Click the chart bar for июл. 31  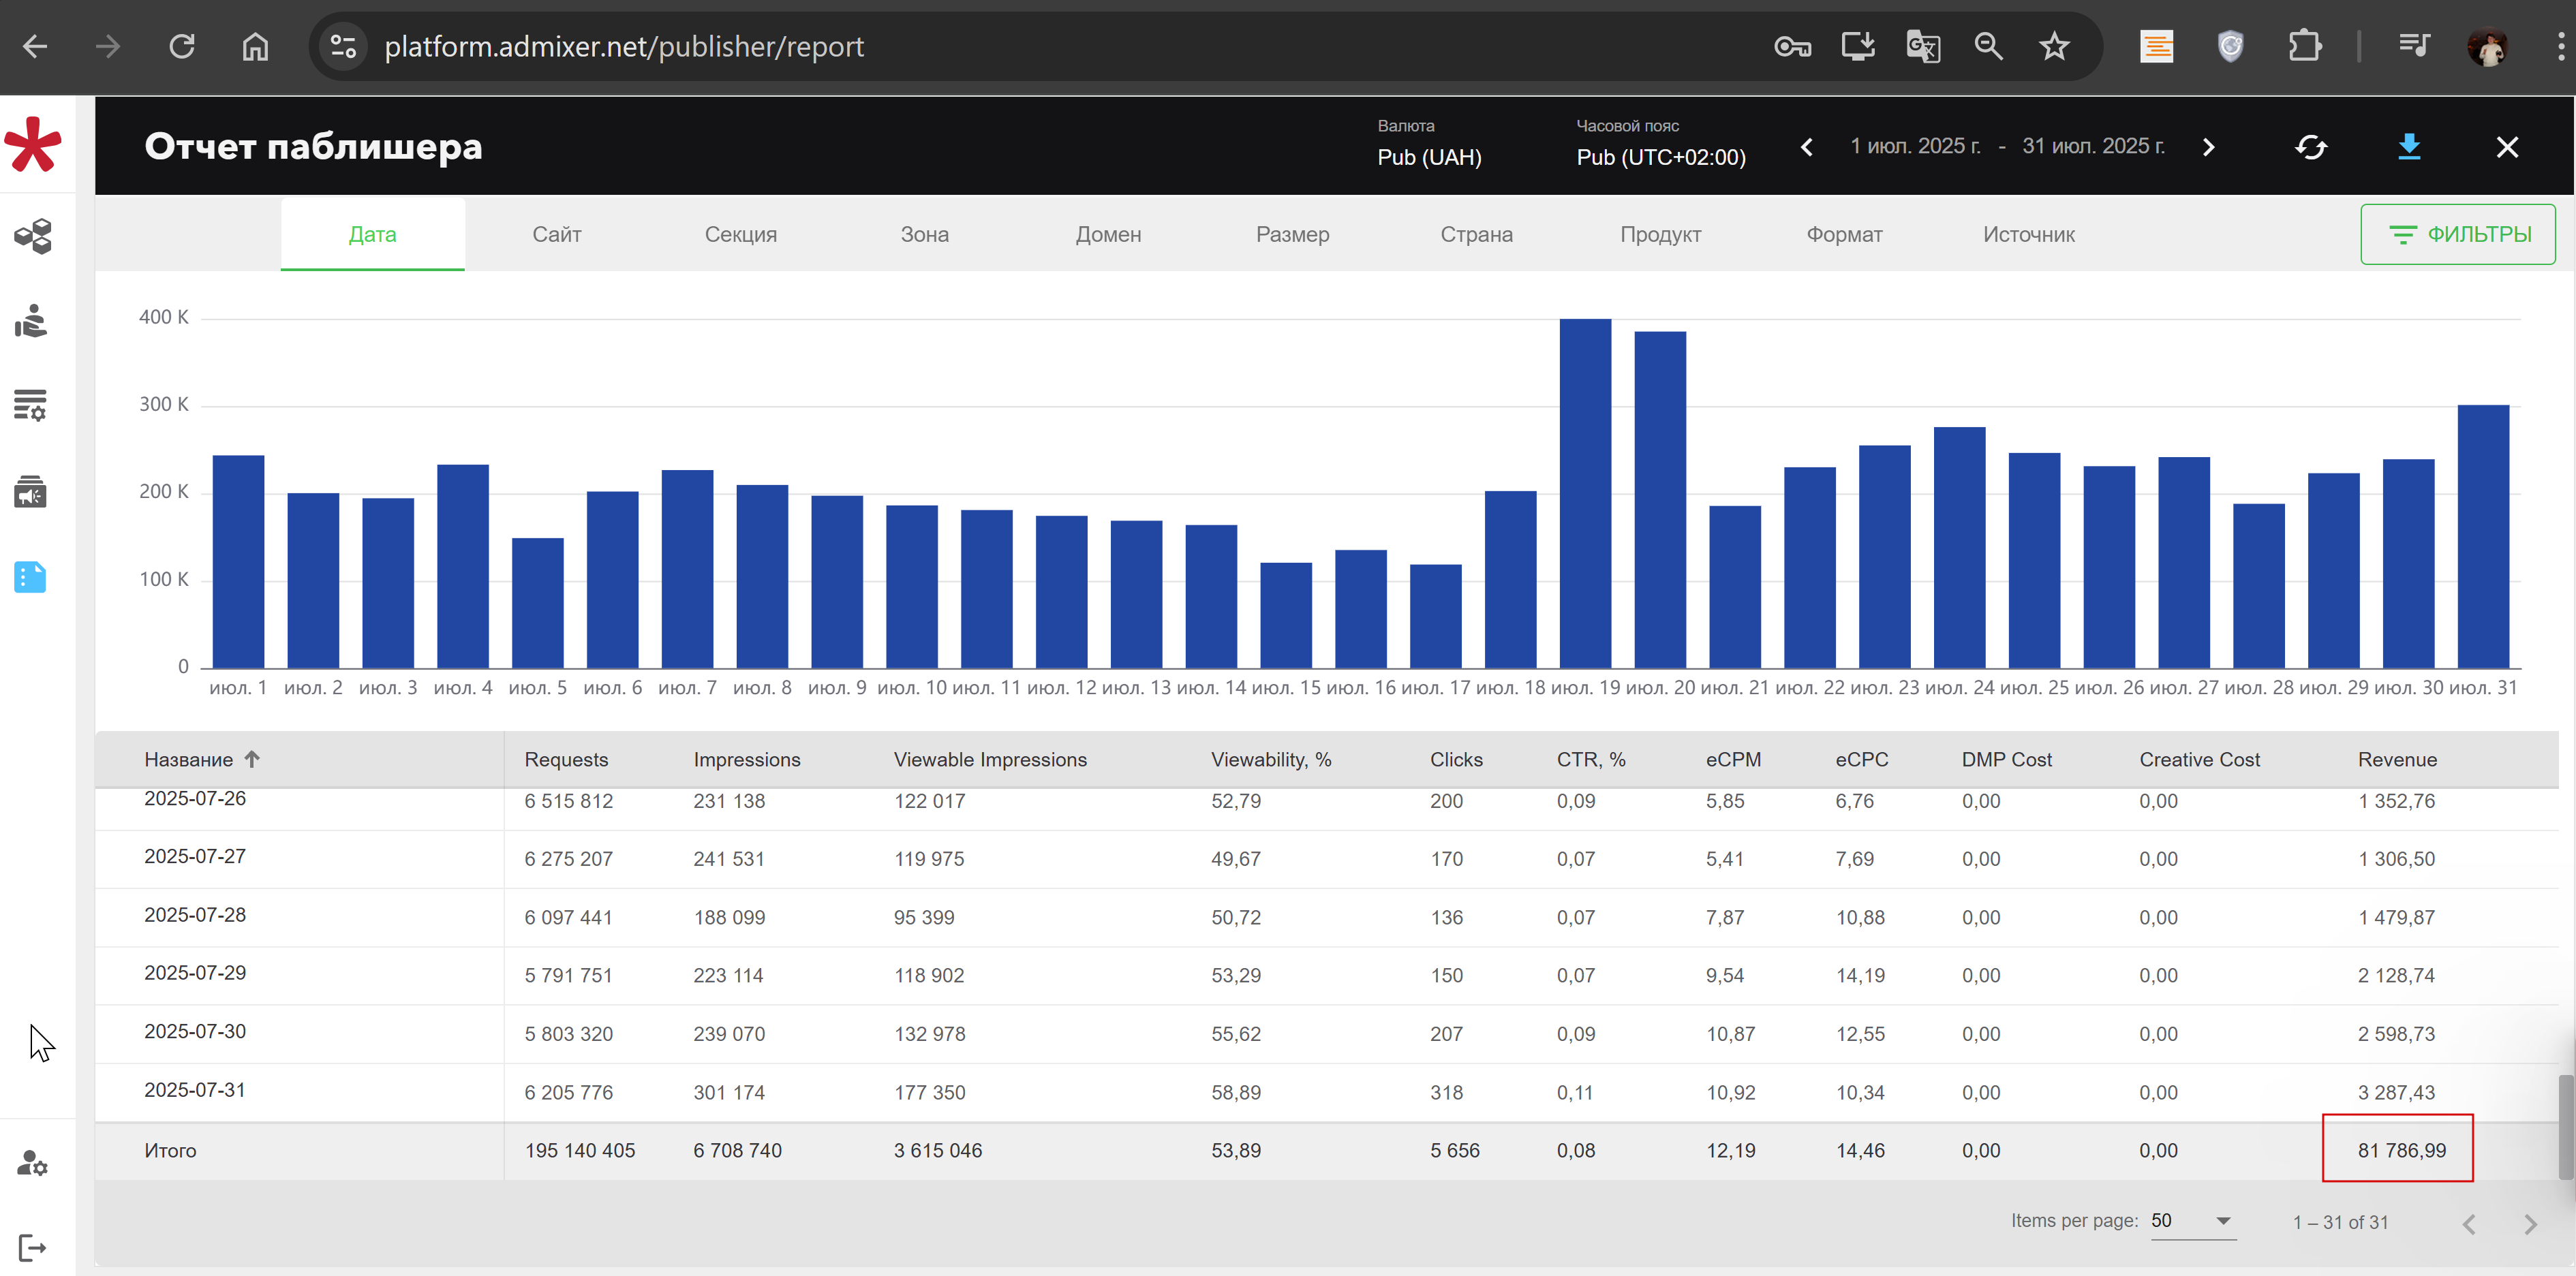pos(2483,536)
